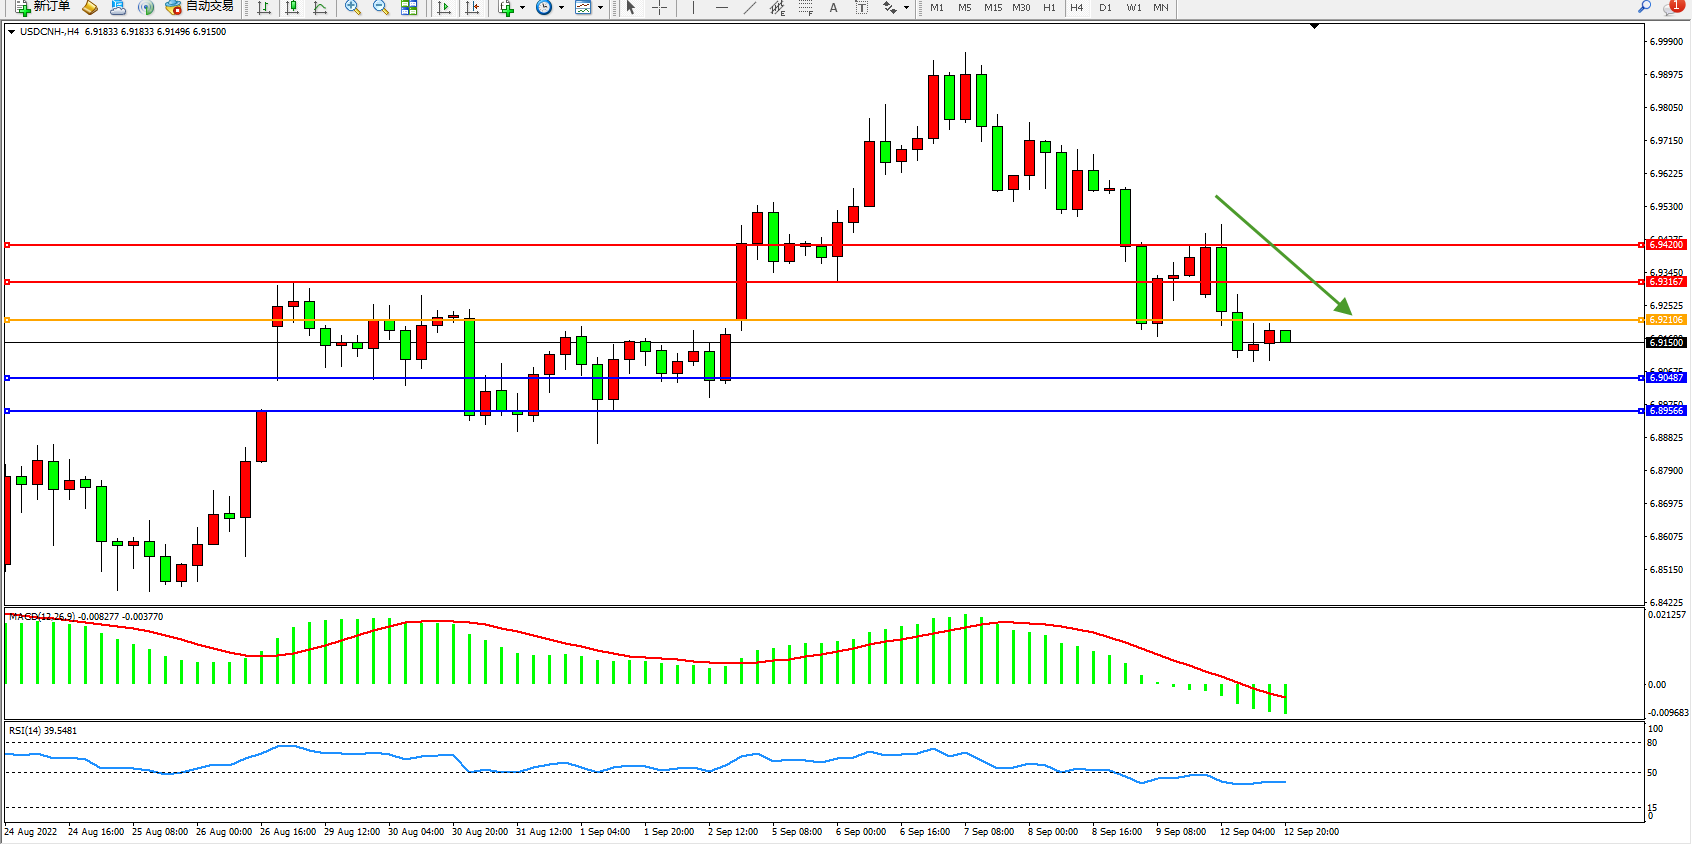This screenshot has width=1692, height=845.
Task: Expand the arrows objects dropdown
Action: 906,7
